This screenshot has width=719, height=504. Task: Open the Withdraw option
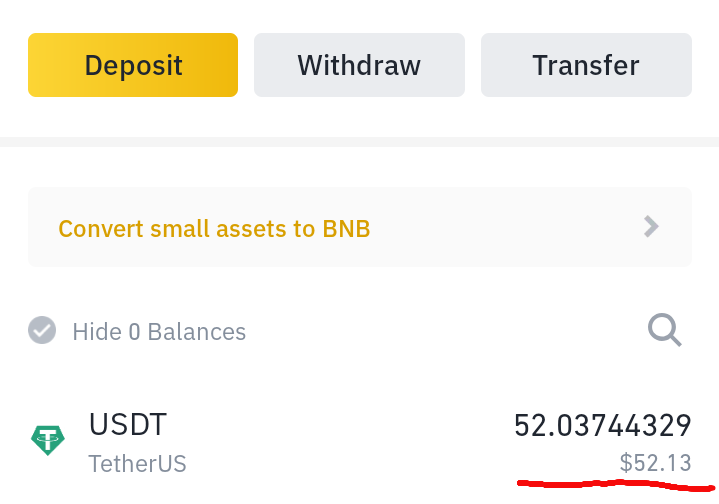[x=360, y=65]
